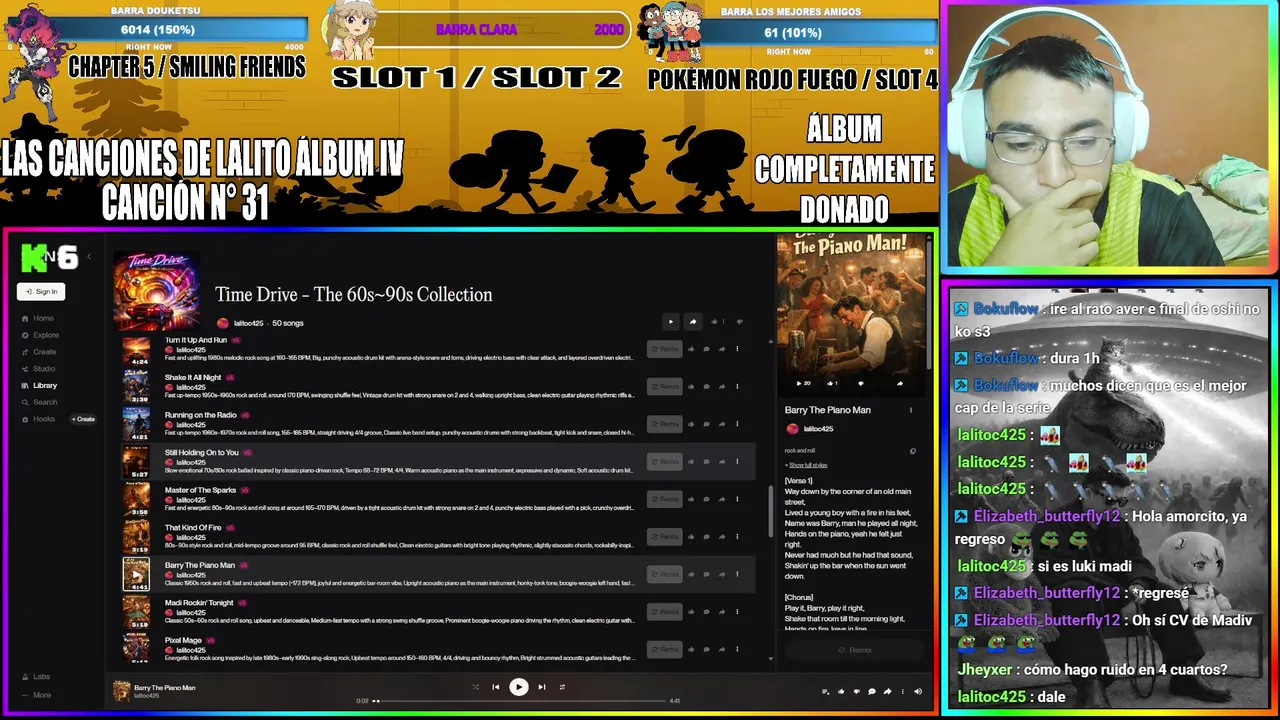1280x720 pixels.
Task: Like current song in bottom player bar
Action: coord(841,691)
